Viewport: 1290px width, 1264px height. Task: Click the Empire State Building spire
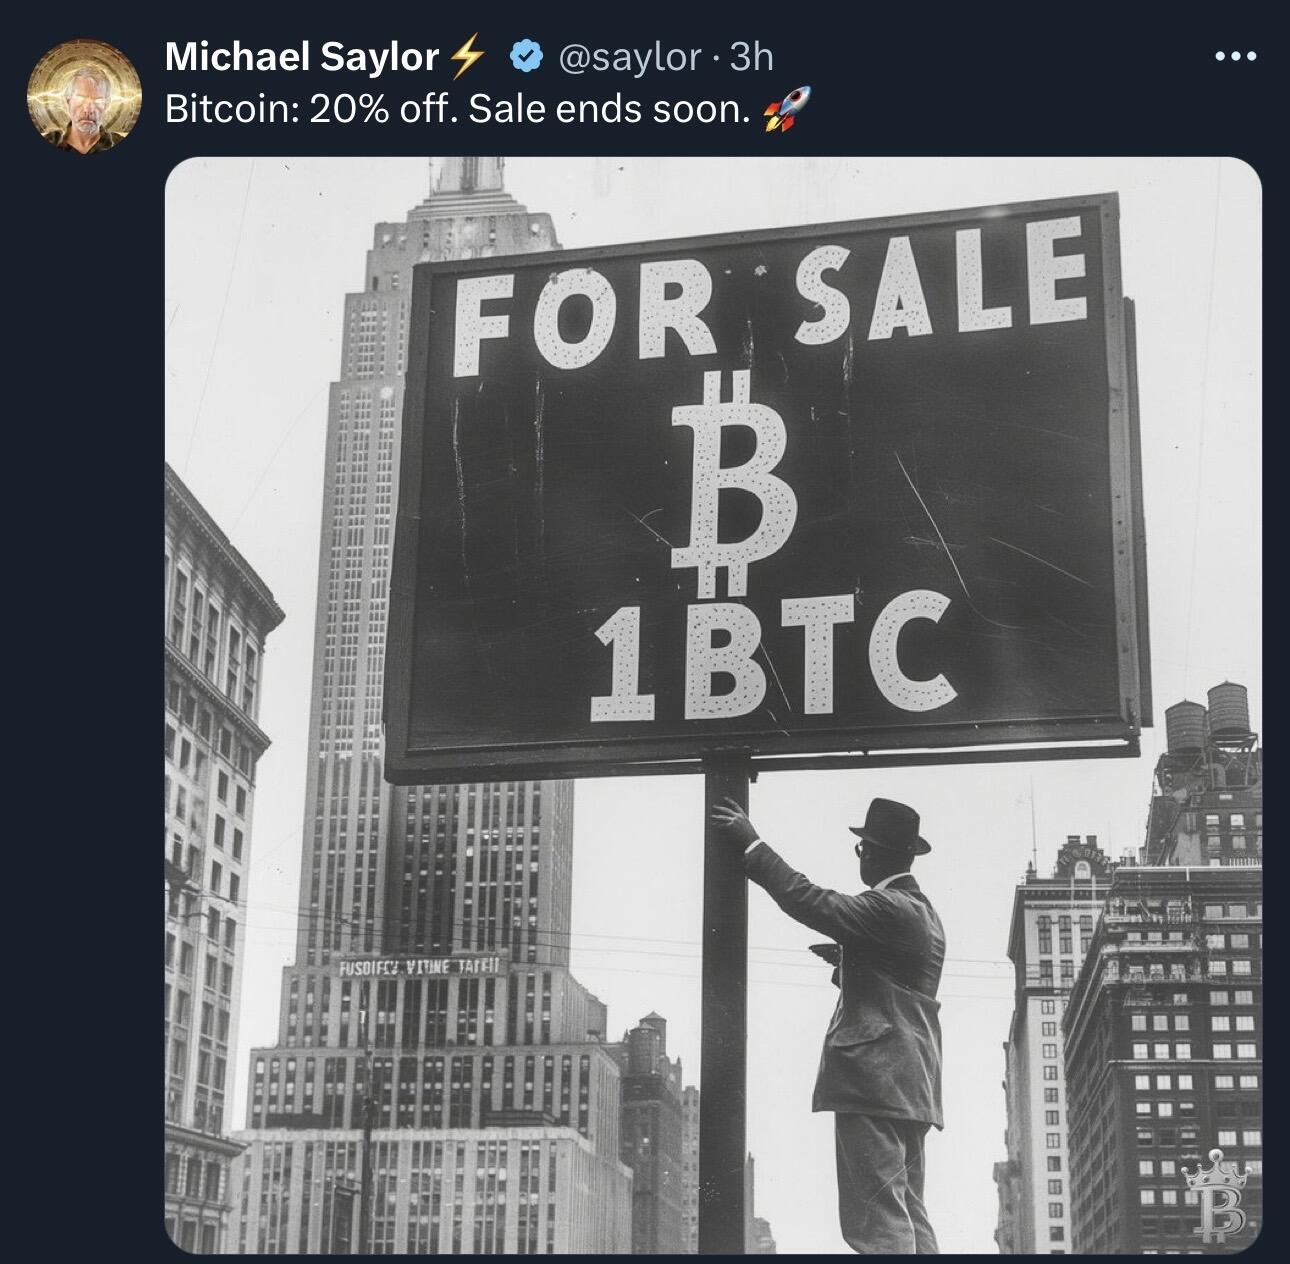tap(467, 180)
